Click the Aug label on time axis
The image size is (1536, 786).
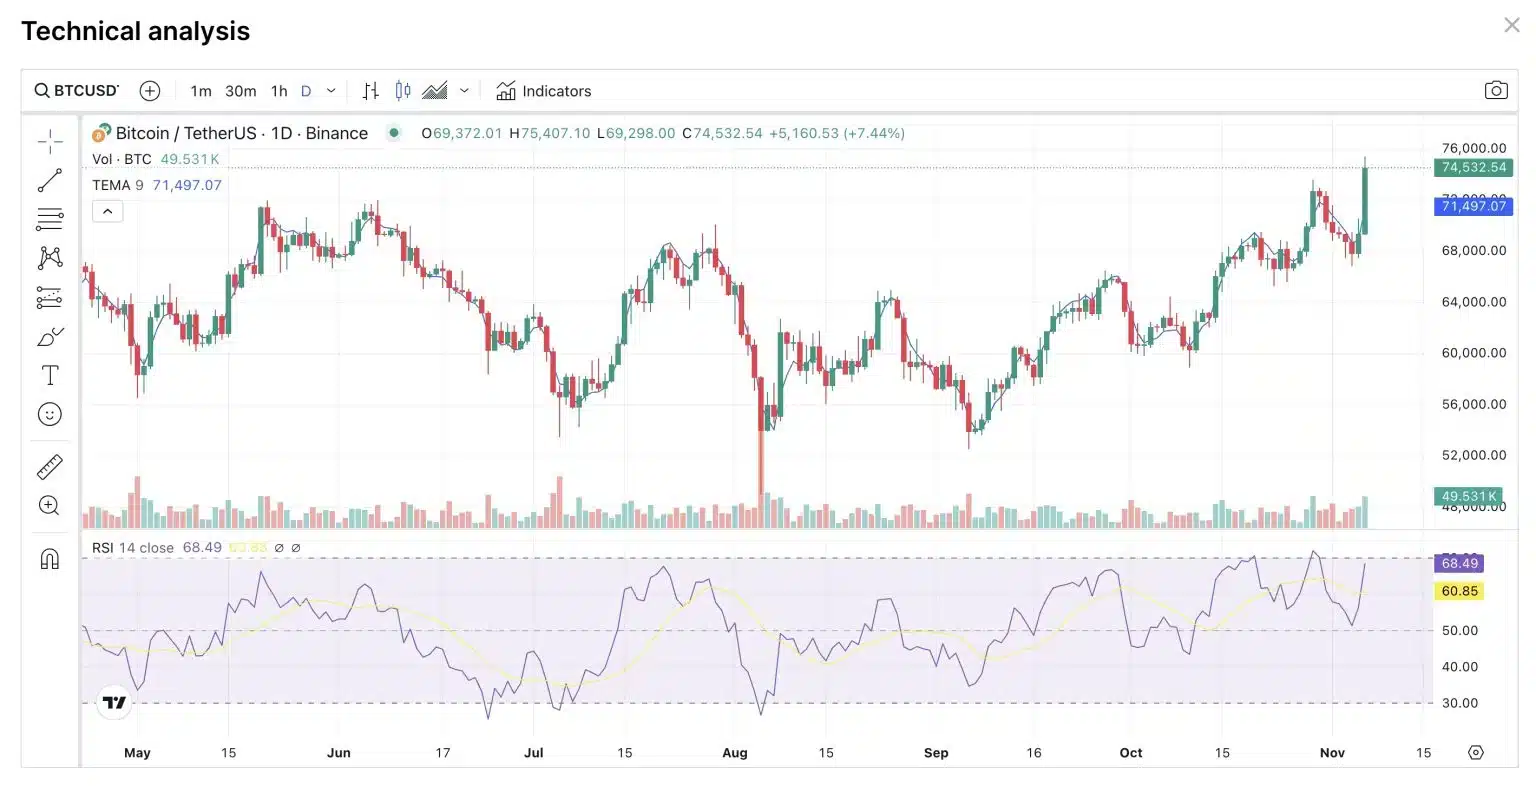[735, 753]
